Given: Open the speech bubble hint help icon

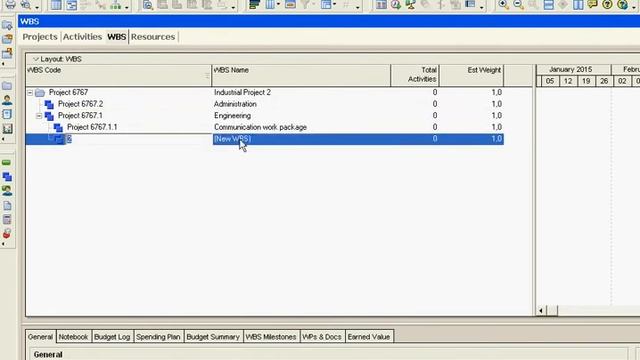Looking at the screenshot, I should tap(593, 5).
